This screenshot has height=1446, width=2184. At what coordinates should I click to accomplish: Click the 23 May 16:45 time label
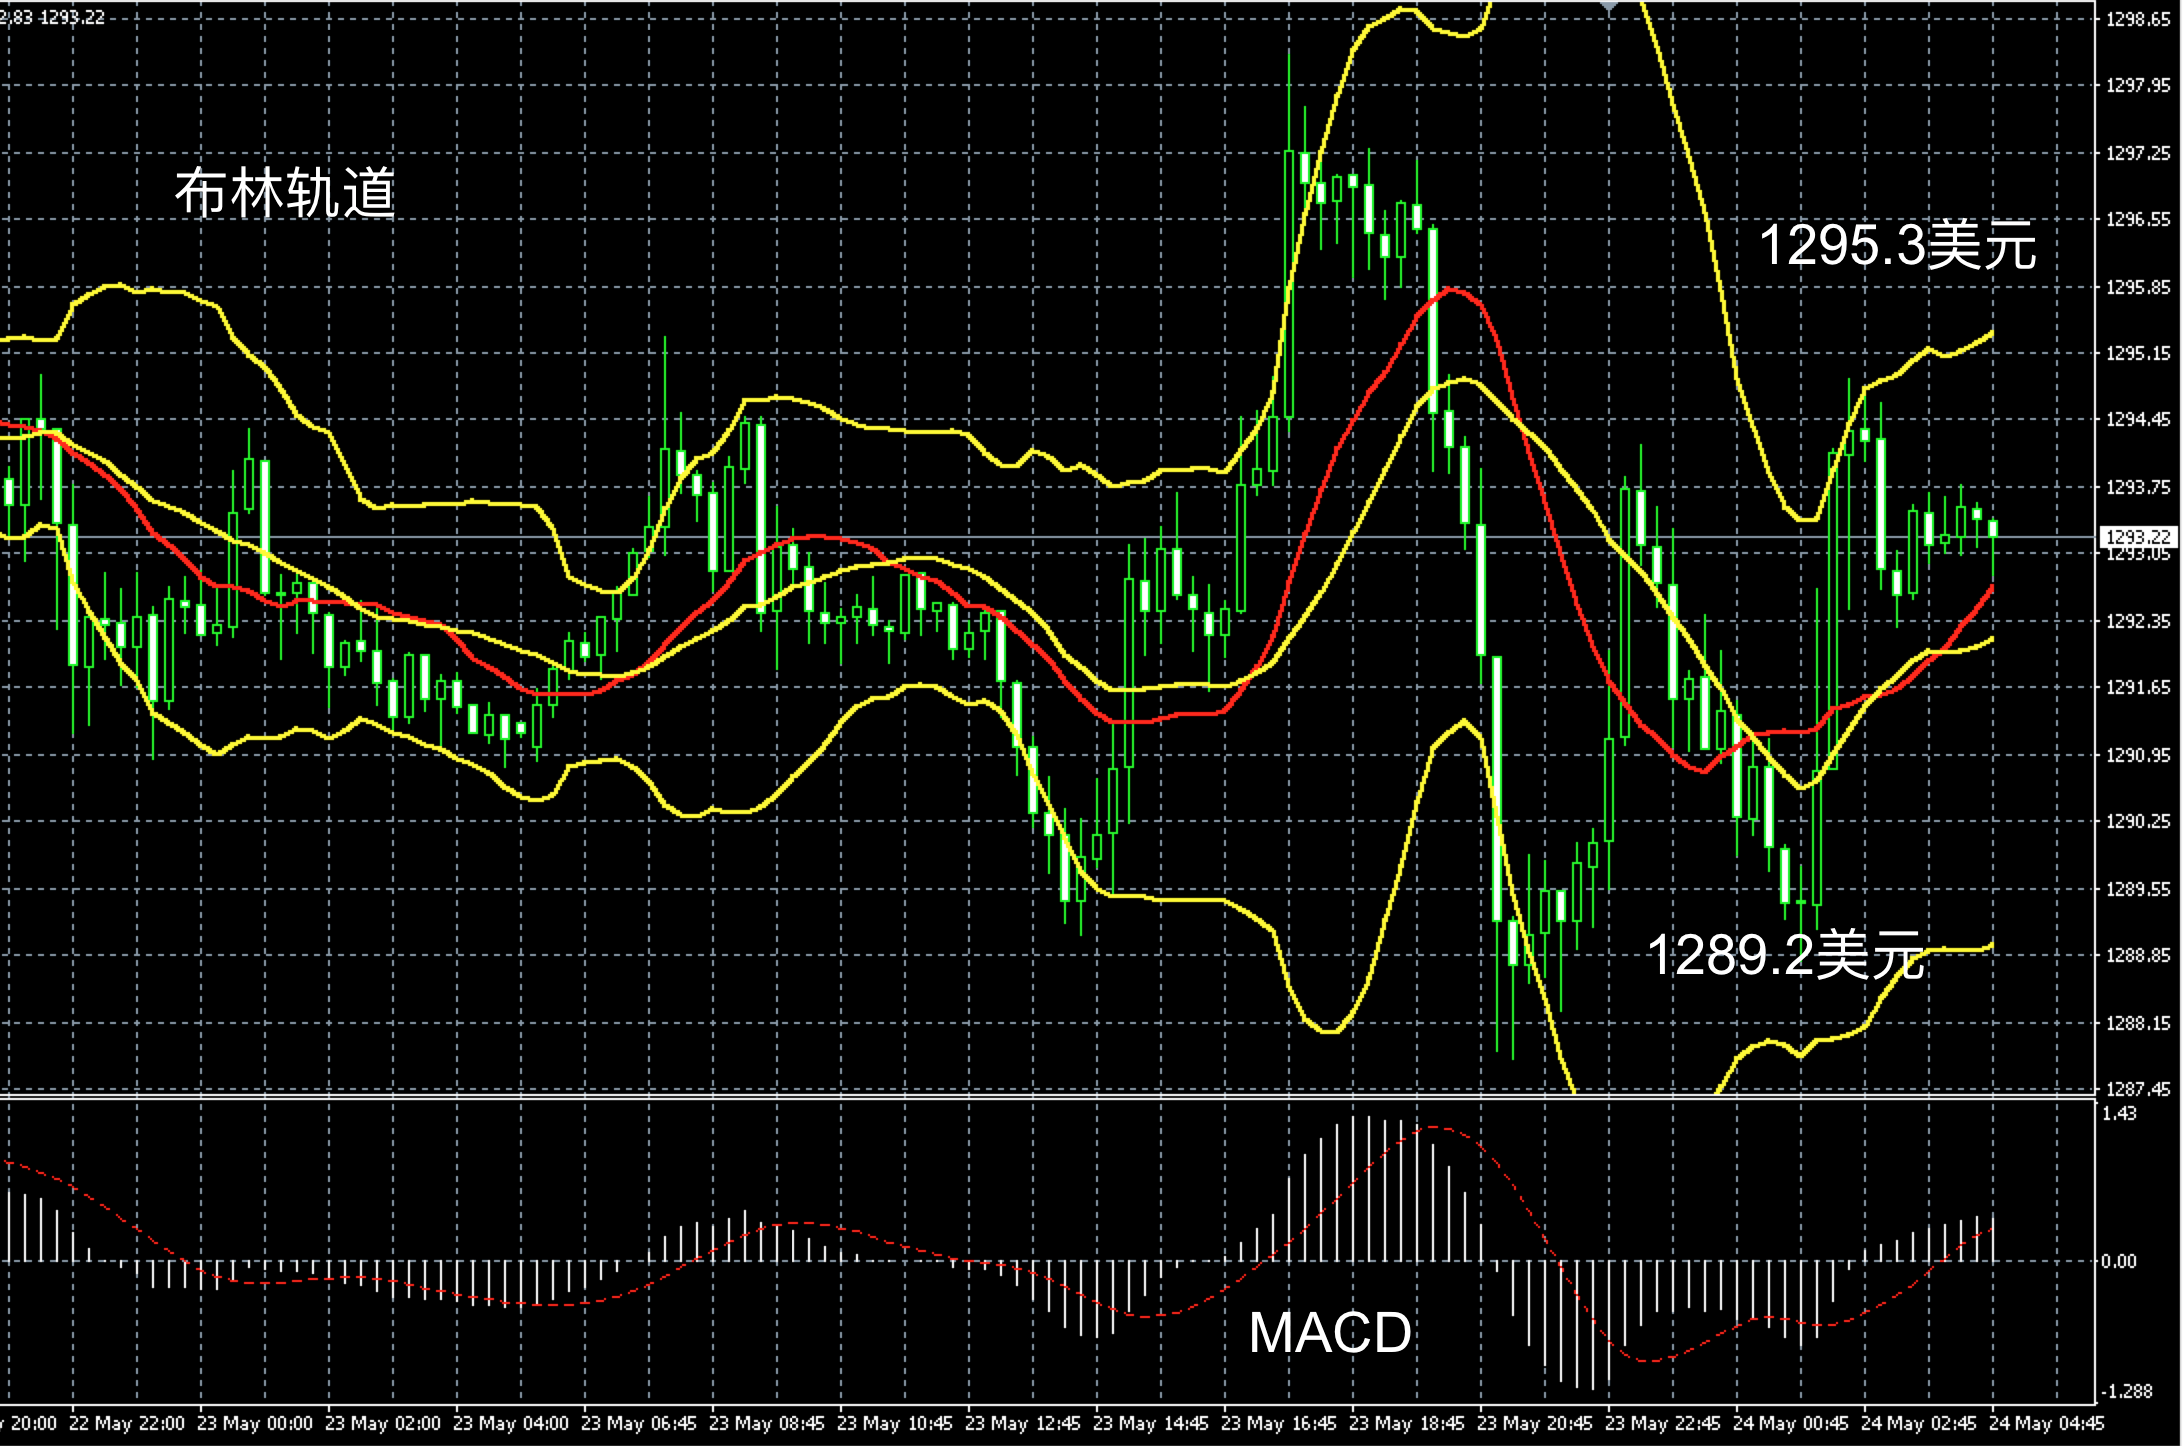tap(1278, 1423)
